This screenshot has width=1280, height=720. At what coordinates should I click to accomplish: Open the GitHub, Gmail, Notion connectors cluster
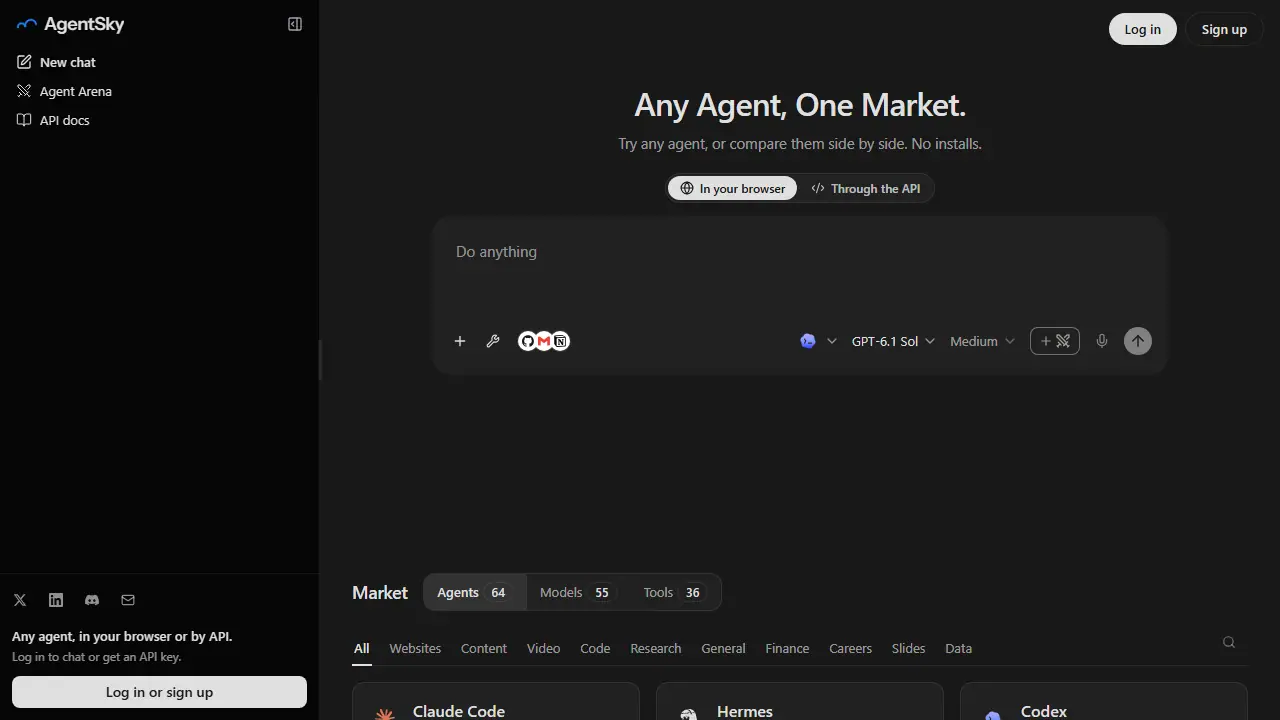(x=544, y=341)
